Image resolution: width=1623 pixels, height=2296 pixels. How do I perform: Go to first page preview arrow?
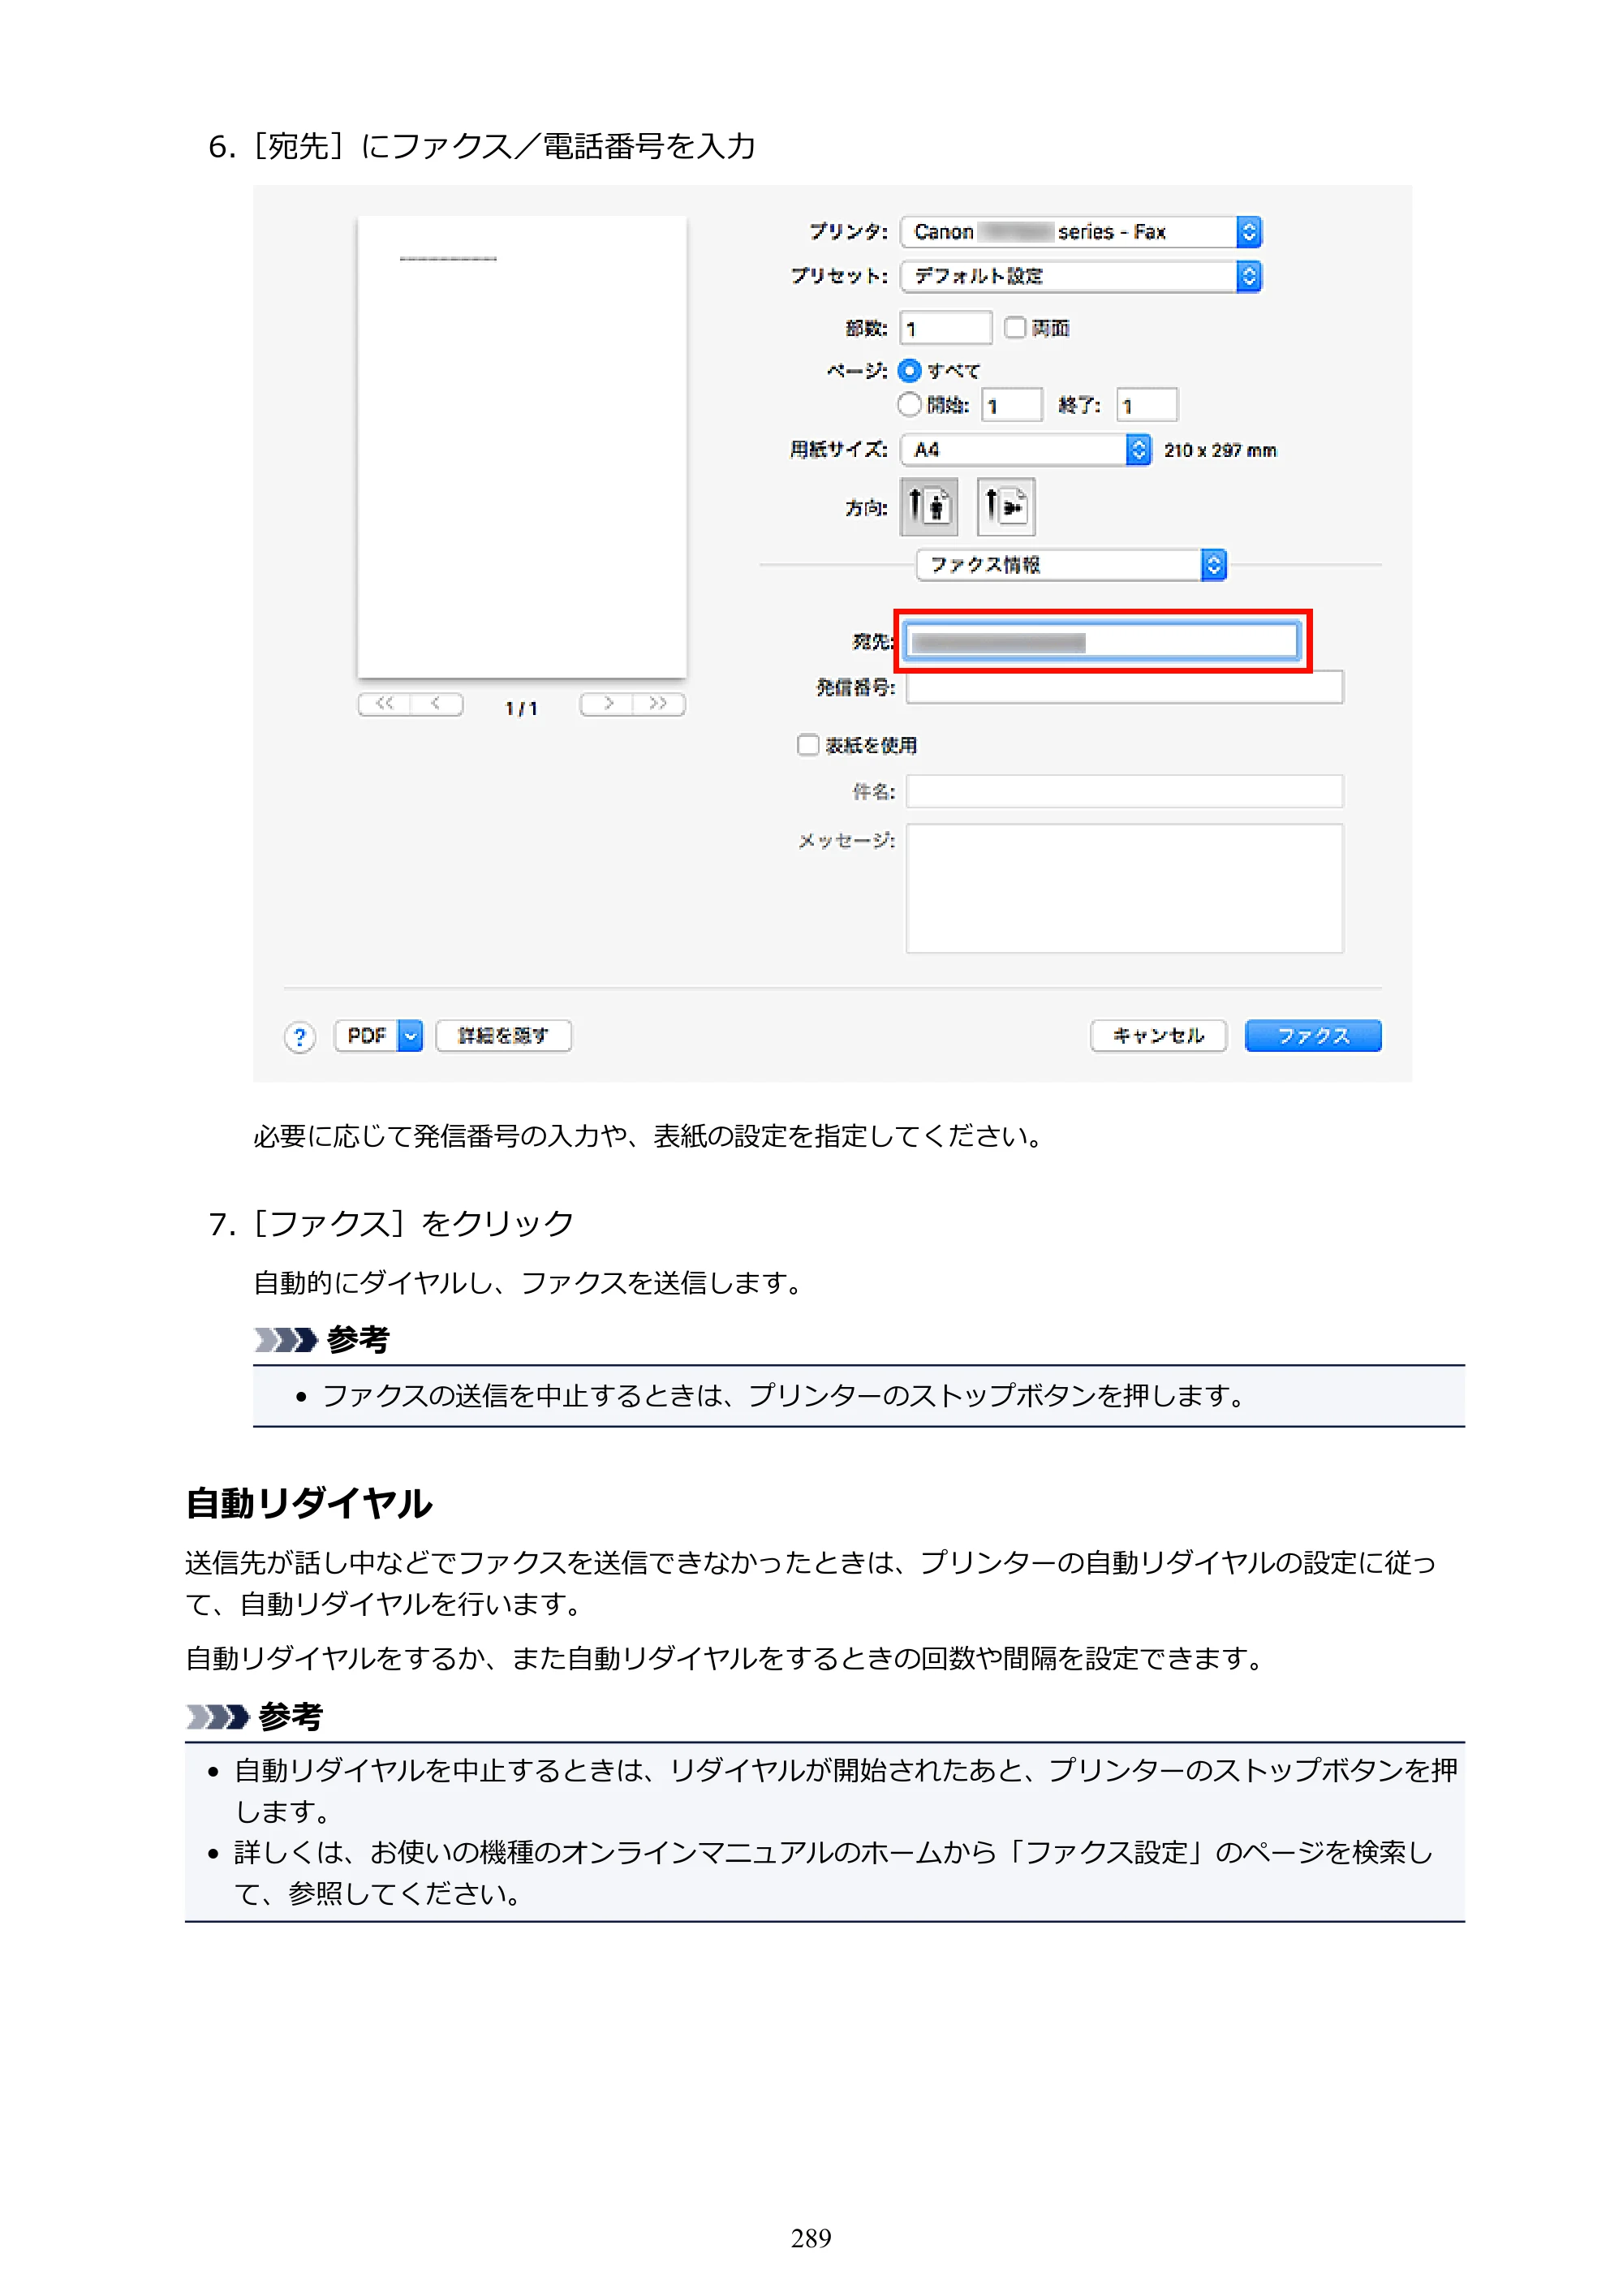(x=384, y=704)
